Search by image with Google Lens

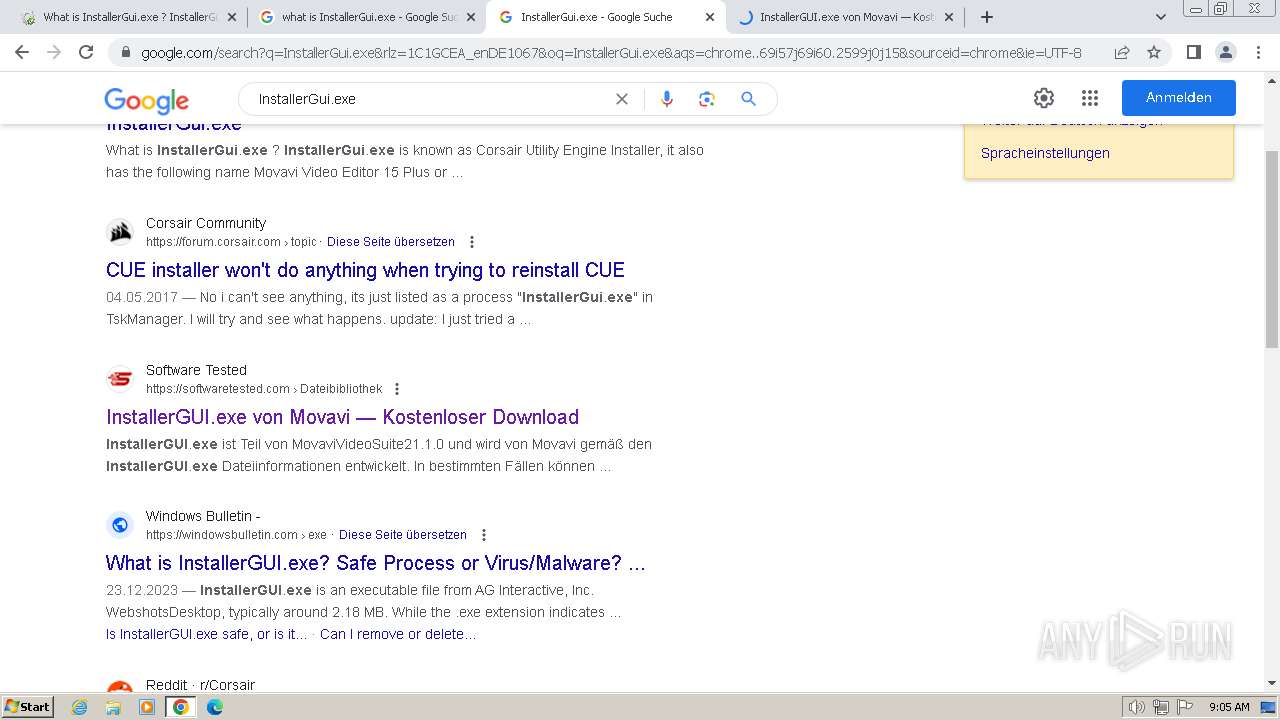click(707, 99)
